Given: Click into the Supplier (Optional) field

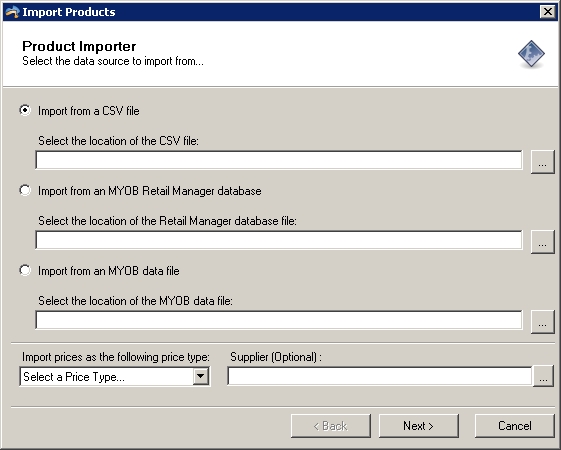Looking at the screenshot, I should (x=380, y=376).
